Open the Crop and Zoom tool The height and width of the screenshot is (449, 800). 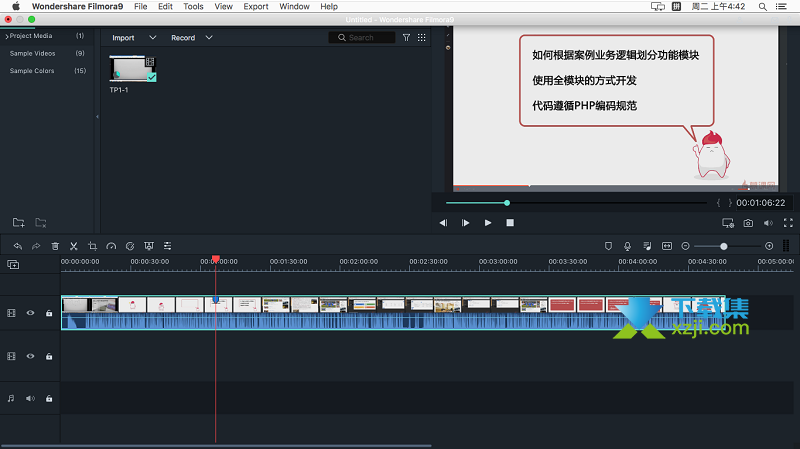tap(92, 246)
